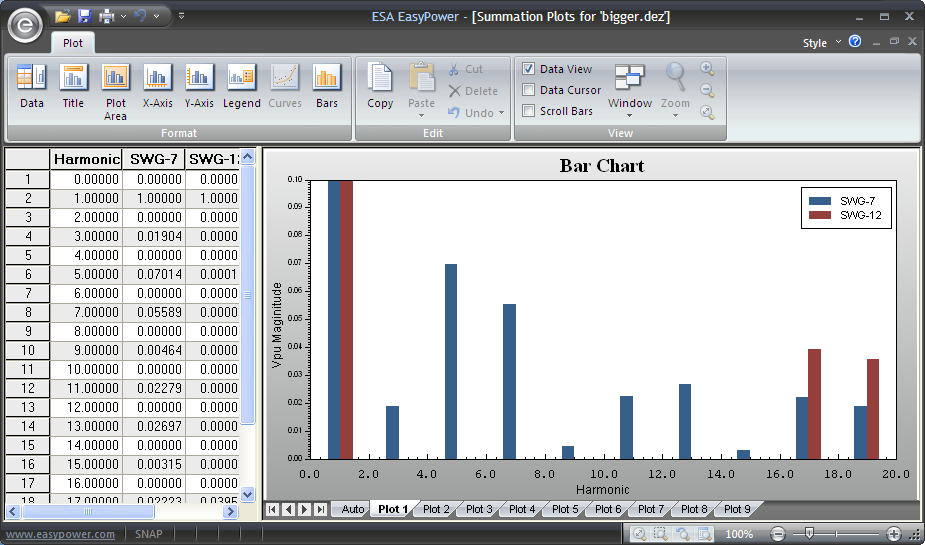Image resolution: width=925 pixels, height=545 pixels.
Task: Click the SWG-12 red legend swatch
Action: tap(820, 215)
